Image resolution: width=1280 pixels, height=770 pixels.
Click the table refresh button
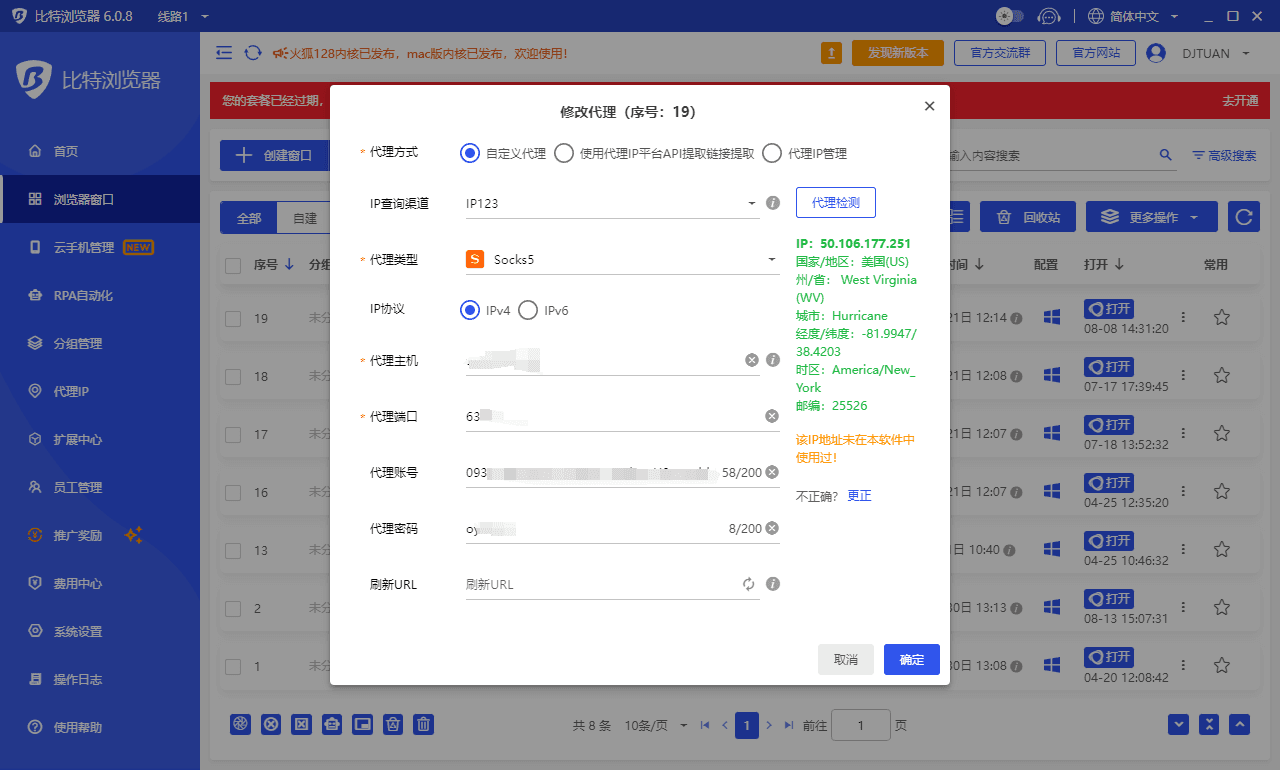pos(1243,217)
